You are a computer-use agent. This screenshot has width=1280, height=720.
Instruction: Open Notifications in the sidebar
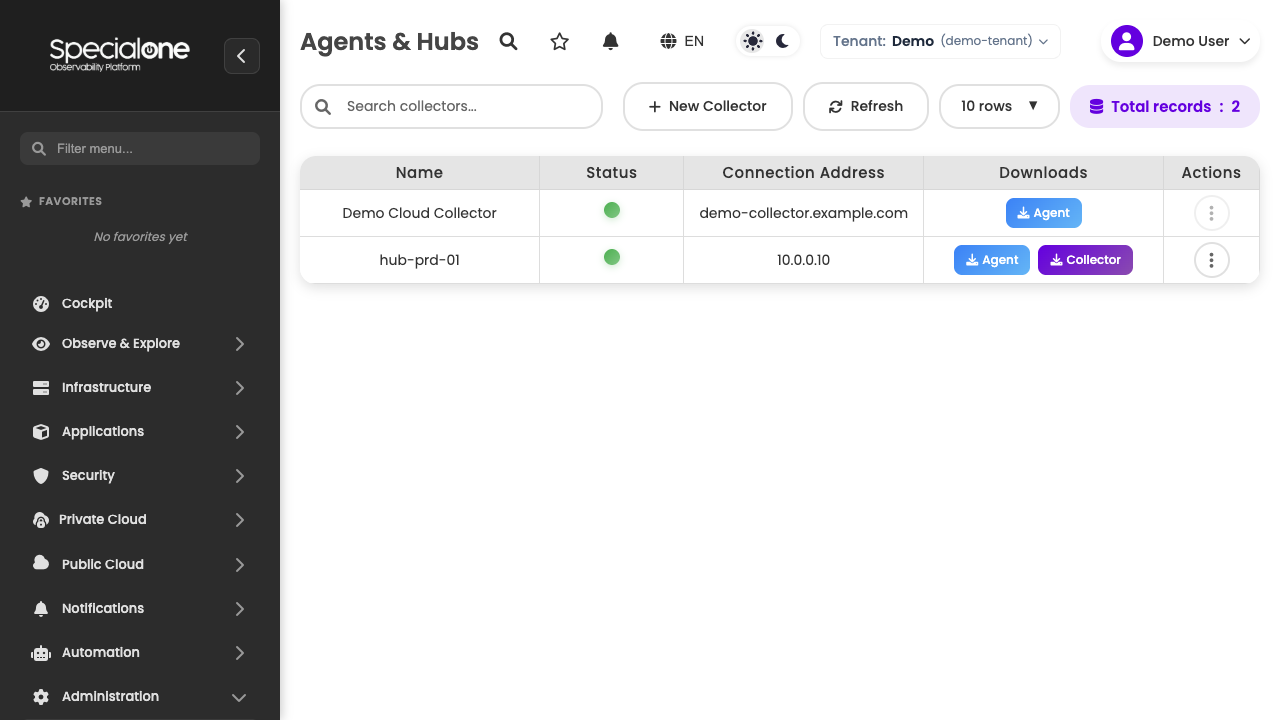[140, 608]
